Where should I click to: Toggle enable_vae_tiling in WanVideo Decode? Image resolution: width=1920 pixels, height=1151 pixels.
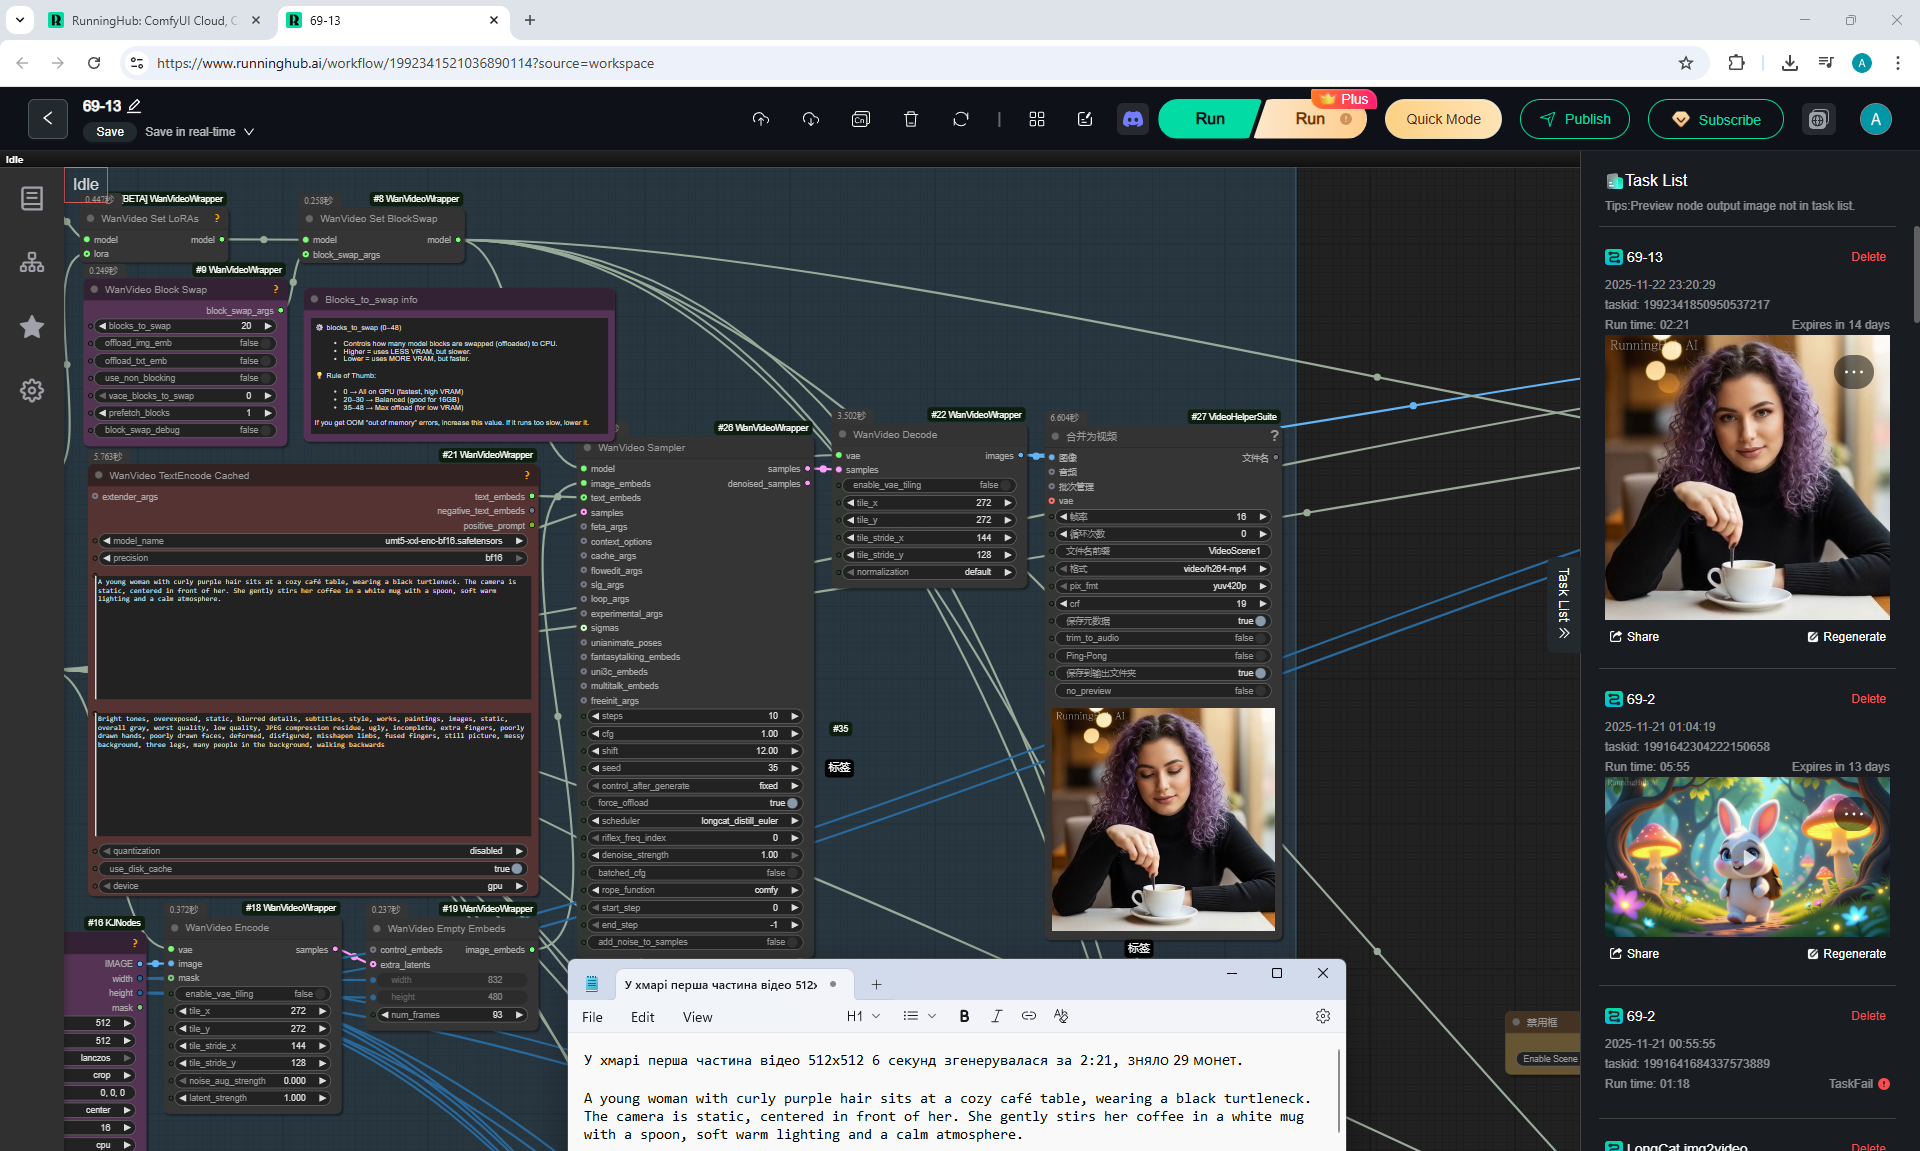tap(1005, 485)
